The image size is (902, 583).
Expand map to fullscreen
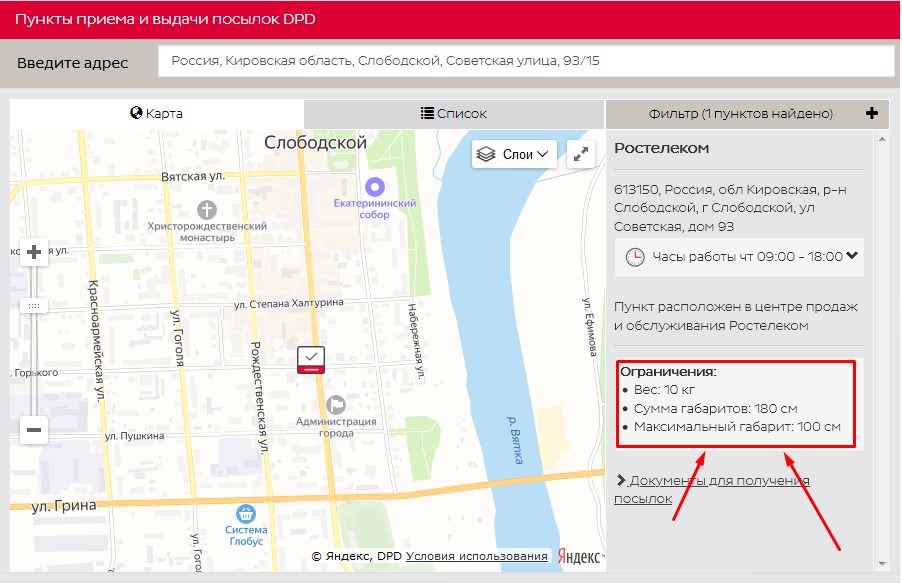(581, 154)
